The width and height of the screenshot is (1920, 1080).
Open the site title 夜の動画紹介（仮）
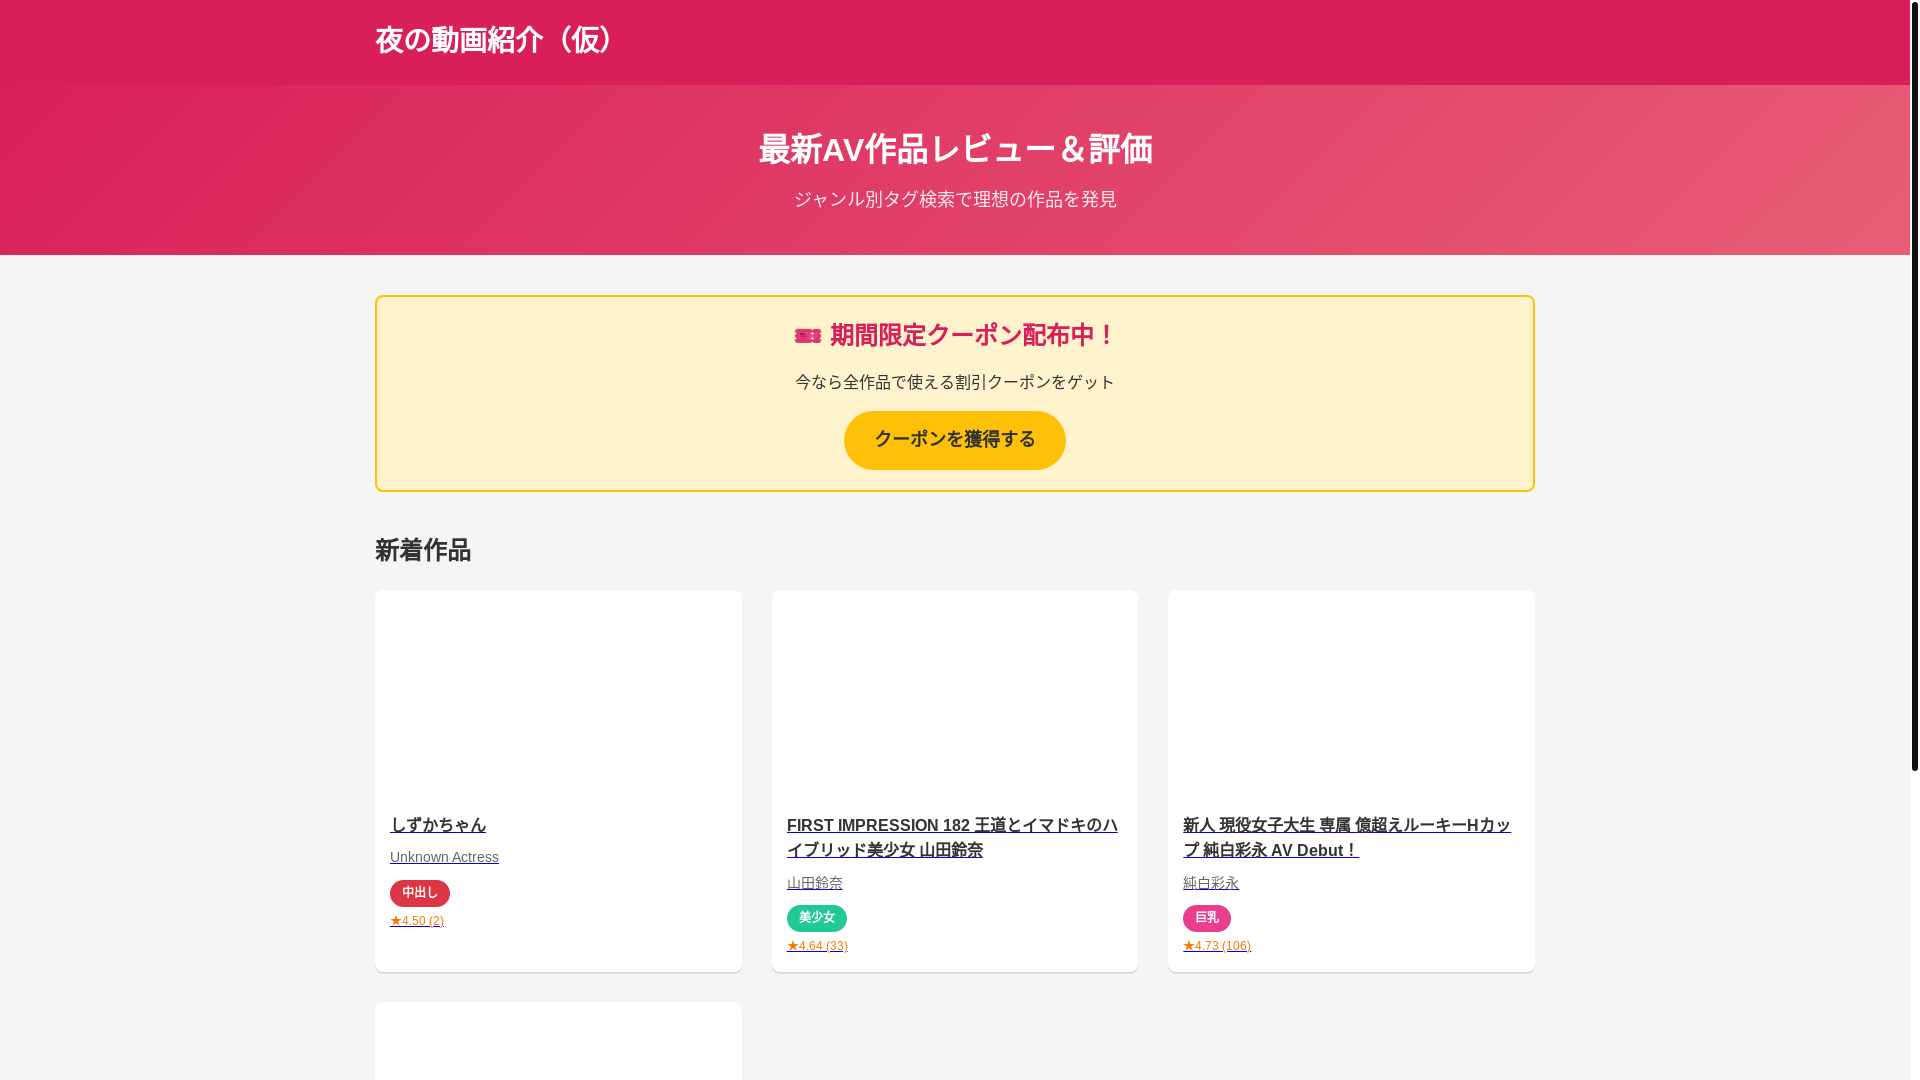(x=500, y=41)
